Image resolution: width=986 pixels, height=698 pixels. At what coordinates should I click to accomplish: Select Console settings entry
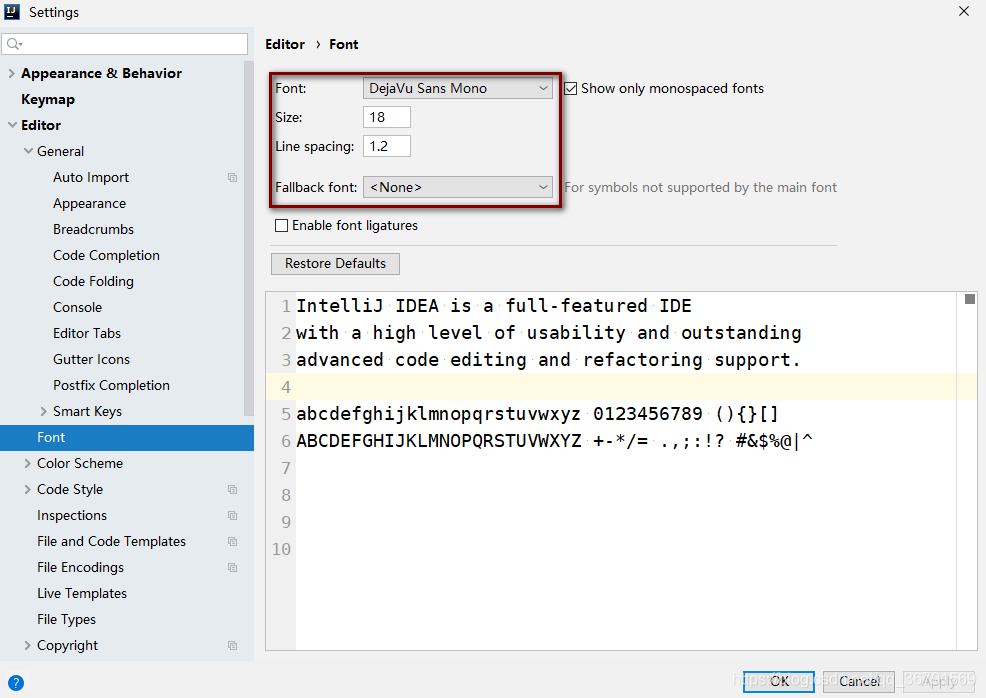click(77, 307)
